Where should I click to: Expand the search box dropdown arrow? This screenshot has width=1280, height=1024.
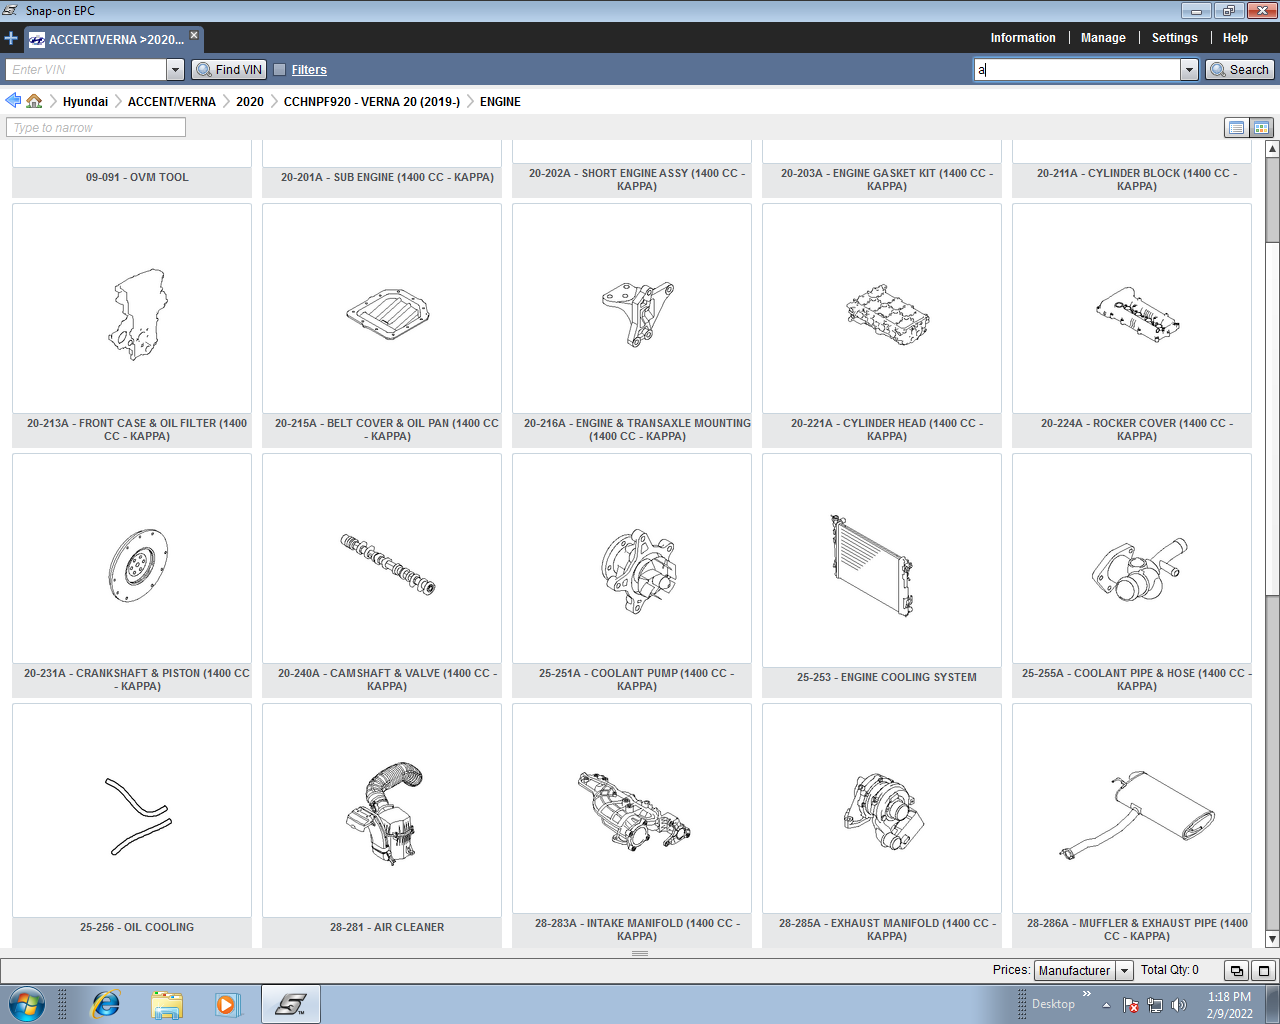(1189, 70)
